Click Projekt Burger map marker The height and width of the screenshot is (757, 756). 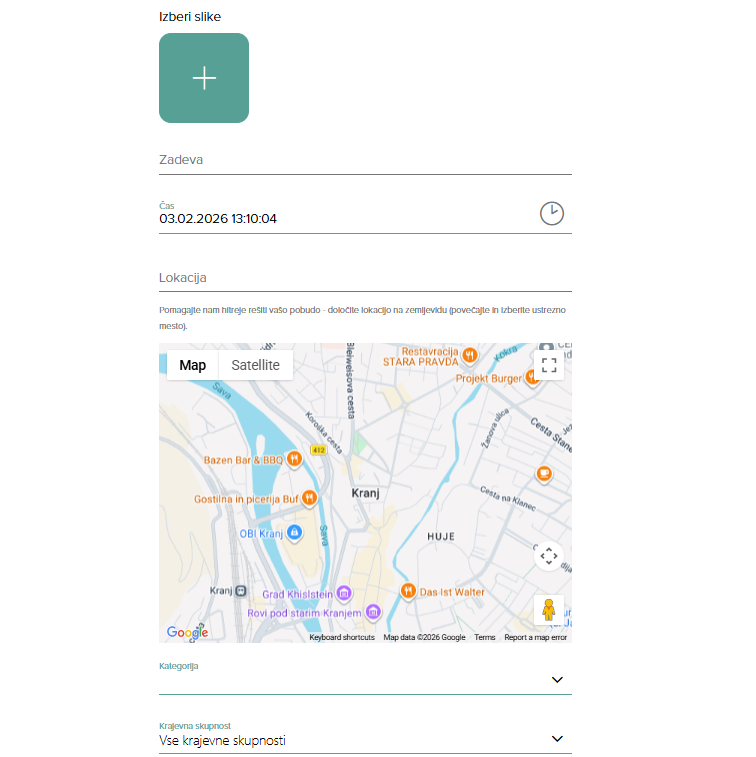tap(532, 379)
